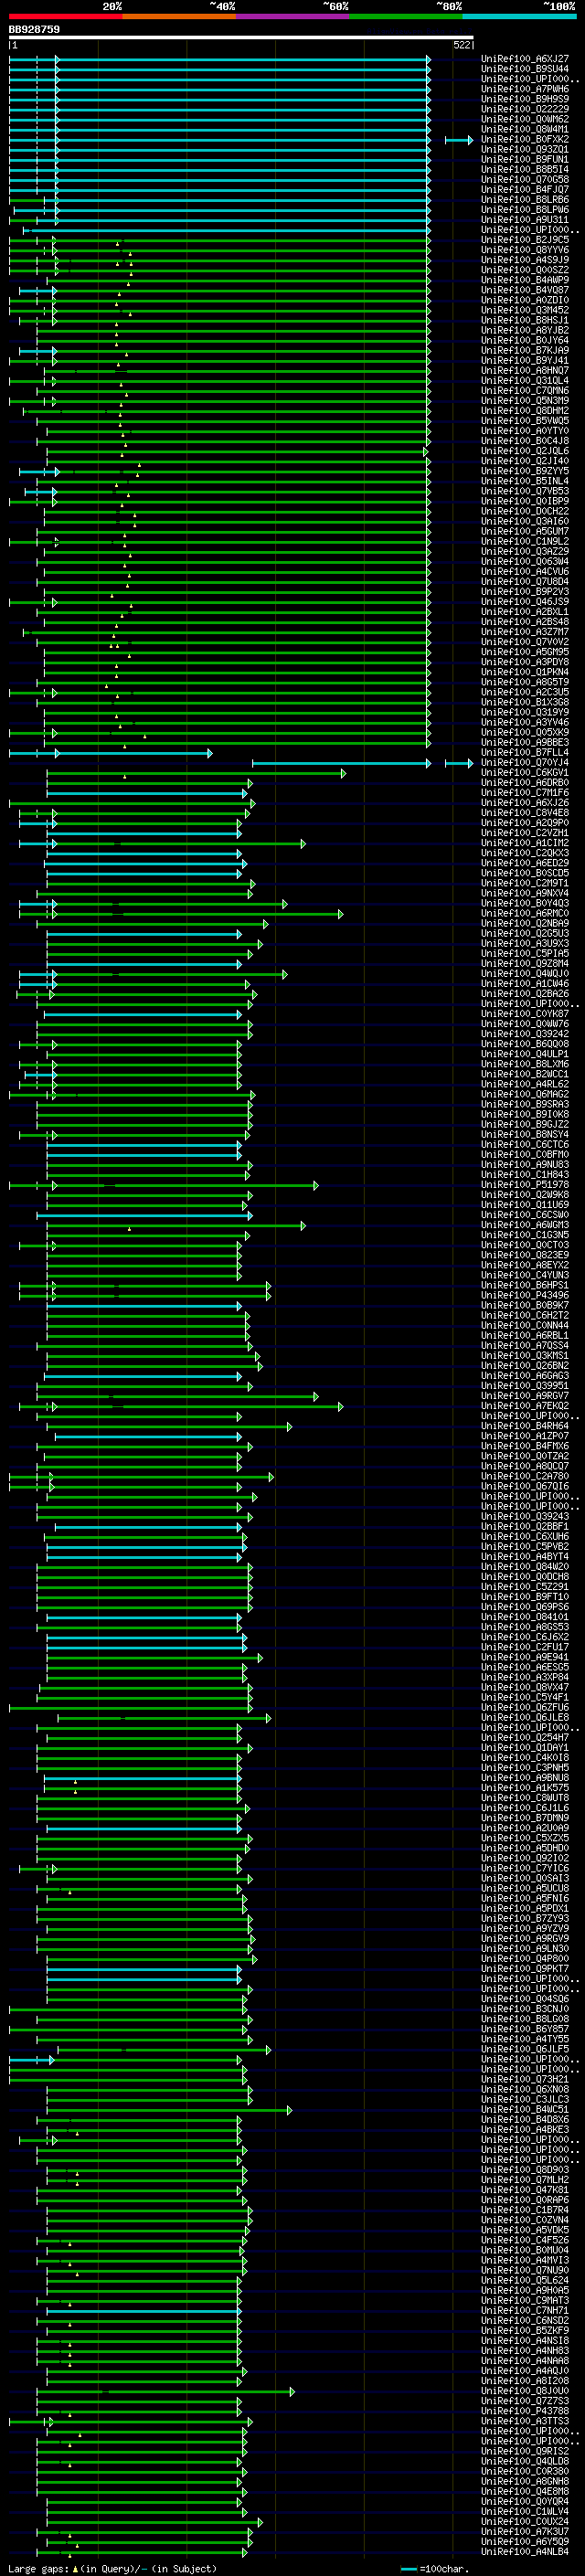
Task: Click the UniRef100_O22229 label
Action: (525, 109)
